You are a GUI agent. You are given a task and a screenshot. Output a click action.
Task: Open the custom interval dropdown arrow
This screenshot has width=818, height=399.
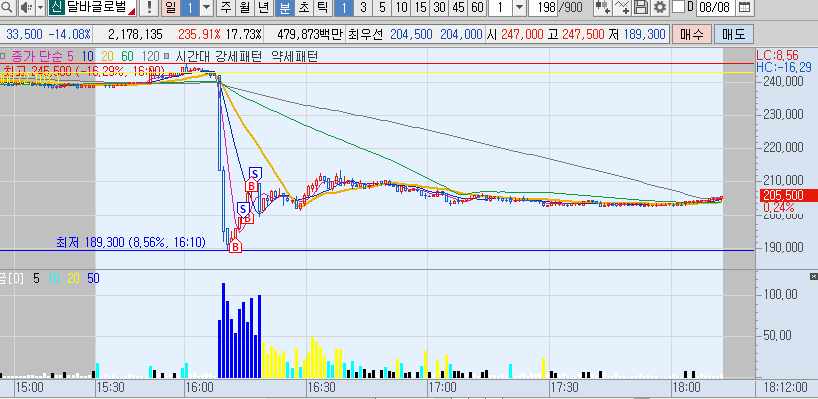[x=520, y=7]
